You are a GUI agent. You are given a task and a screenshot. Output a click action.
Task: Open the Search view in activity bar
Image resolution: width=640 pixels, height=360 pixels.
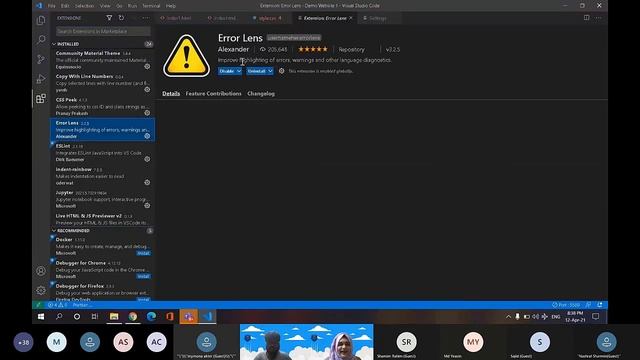(41, 40)
